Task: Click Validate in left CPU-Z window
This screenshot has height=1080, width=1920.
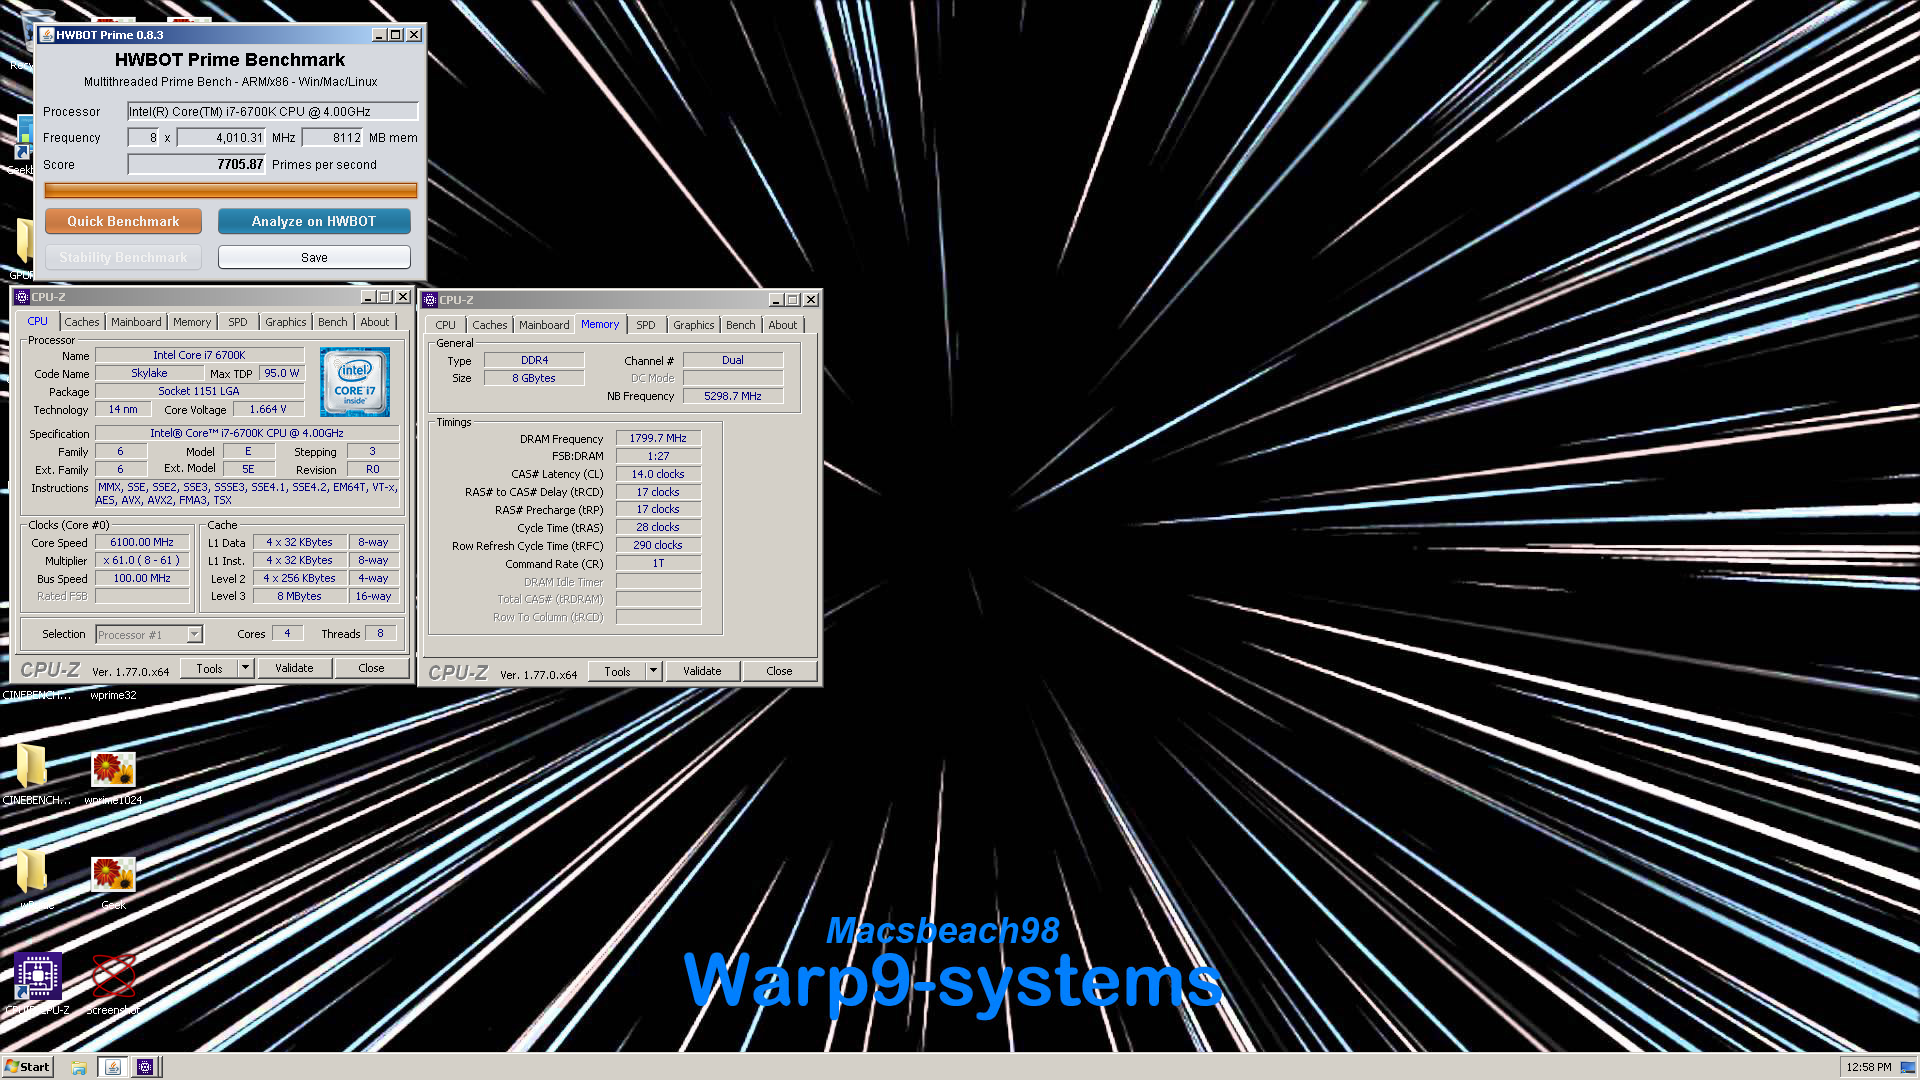Action: [x=294, y=668]
